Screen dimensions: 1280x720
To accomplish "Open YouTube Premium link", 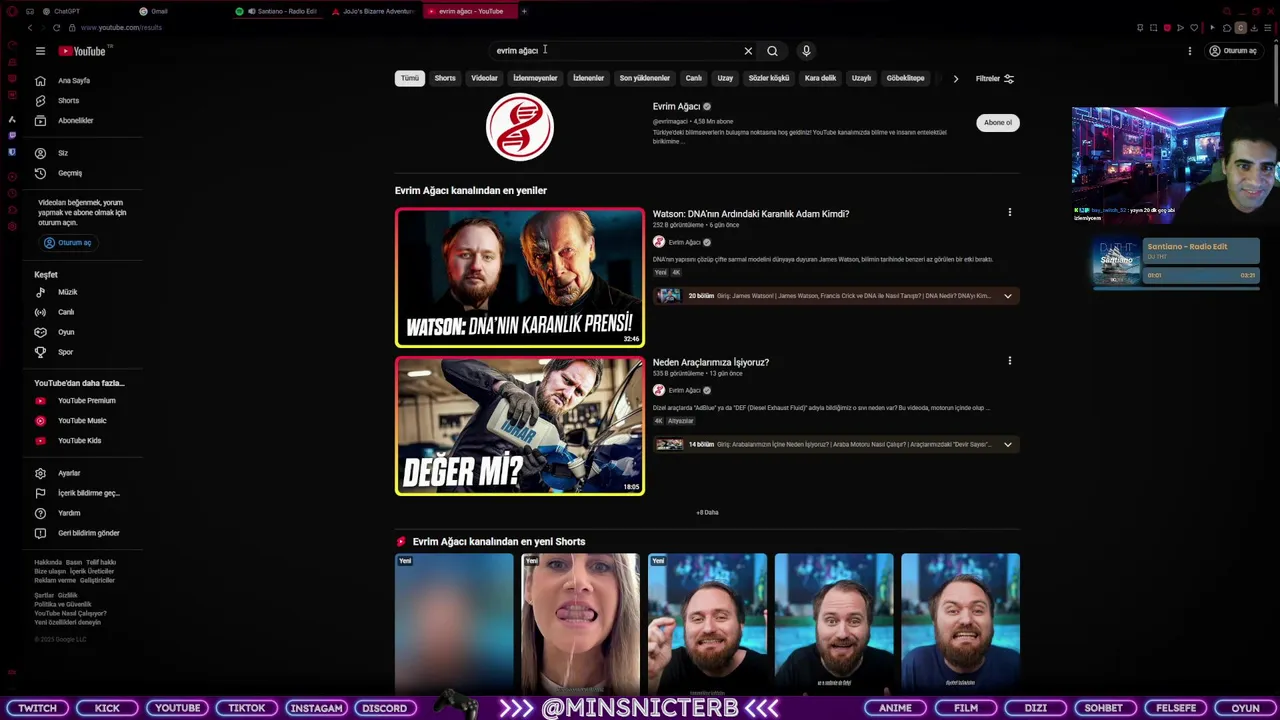I will pos(86,400).
